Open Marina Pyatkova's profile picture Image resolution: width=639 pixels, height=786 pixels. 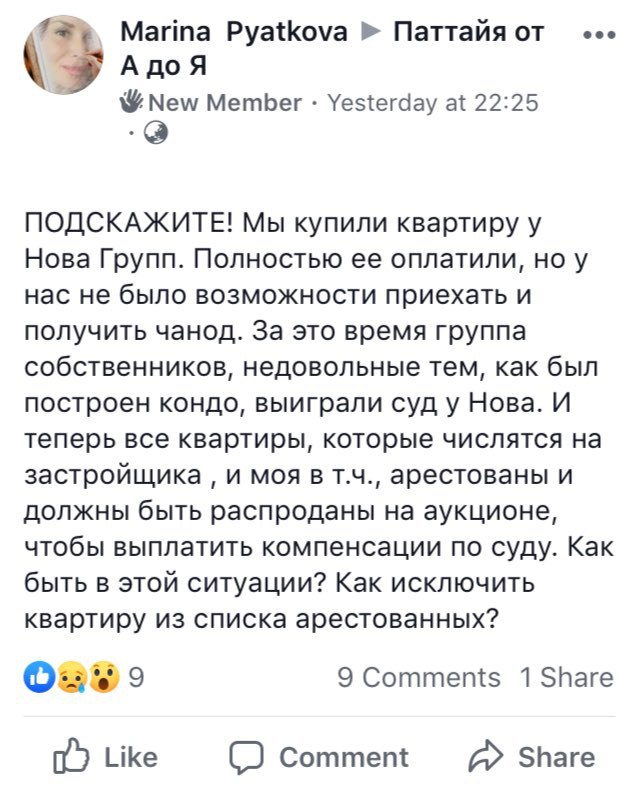tap(64, 55)
